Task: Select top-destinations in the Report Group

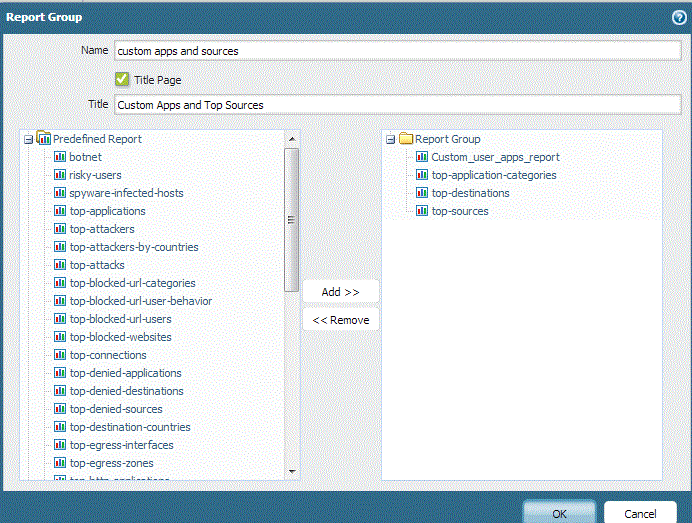Action: click(470, 193)
